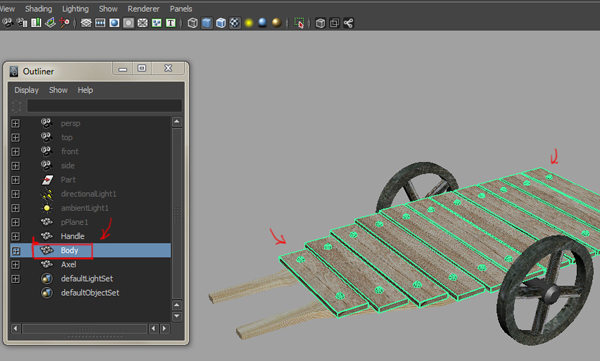Image resolution: width=600 pixels, height=361 pixels.
Task: Click the Outliner horizontal scrollbar thumb
Action: (x=85, y=328)
